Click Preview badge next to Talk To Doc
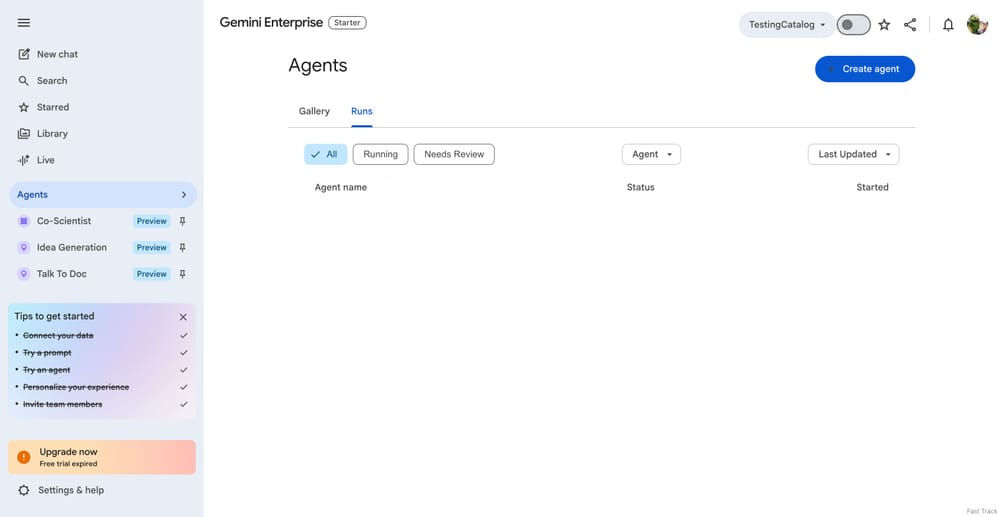Image resolution: width=1000 pixels, height=517 pixels. pyautogui.click(x=152, y=274)
